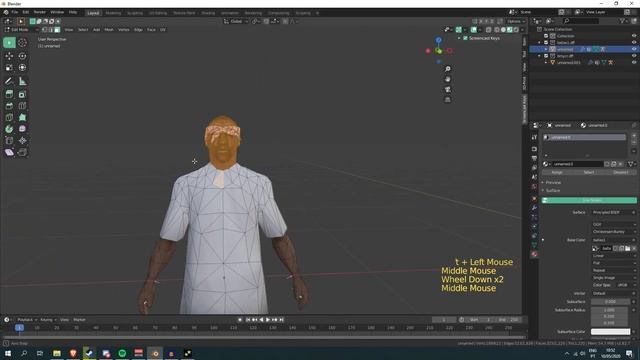Select the Scale tool
This screenshot has width=640, height=360.
pos(9,68)
